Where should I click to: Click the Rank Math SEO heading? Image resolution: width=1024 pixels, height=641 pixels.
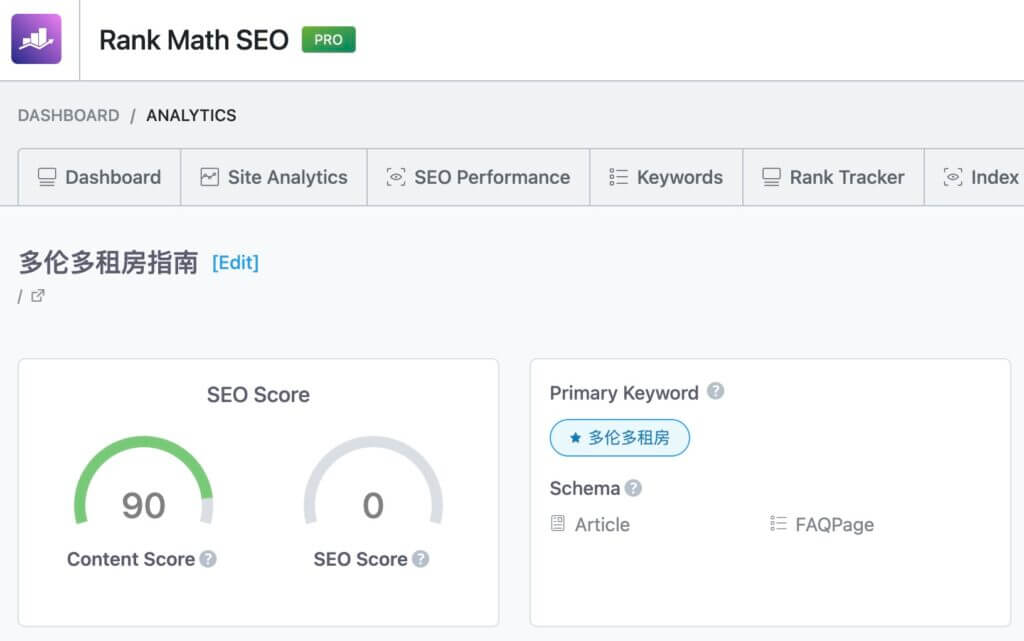tap(194, 40)
